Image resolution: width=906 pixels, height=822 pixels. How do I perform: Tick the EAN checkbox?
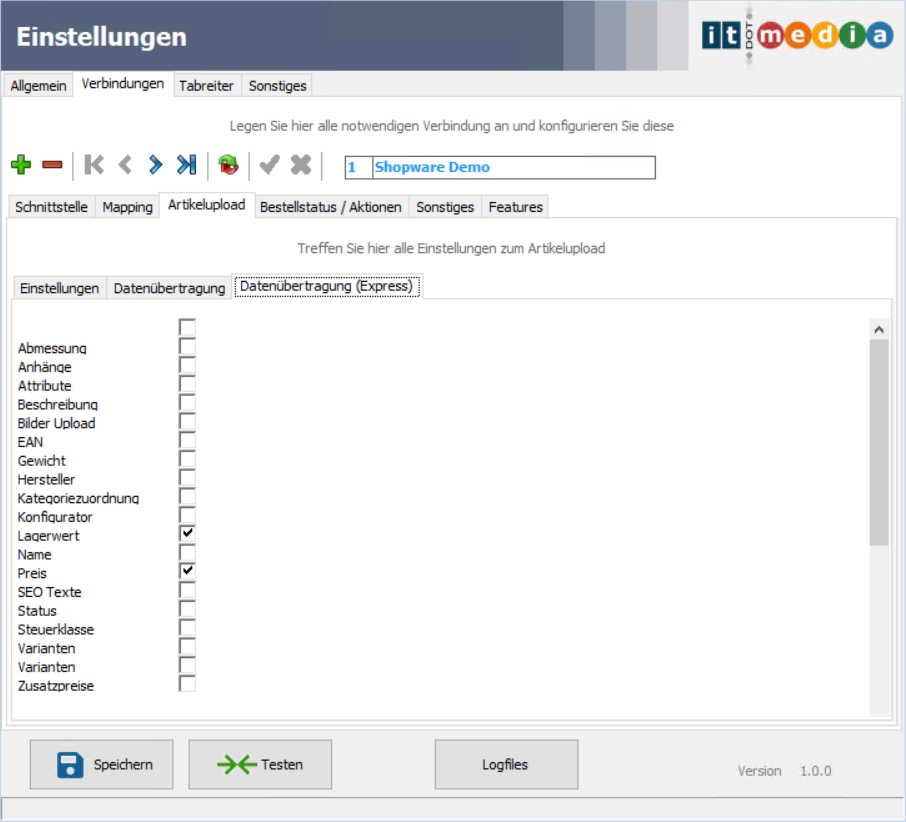pyautogui.click(x=187, y=440)
